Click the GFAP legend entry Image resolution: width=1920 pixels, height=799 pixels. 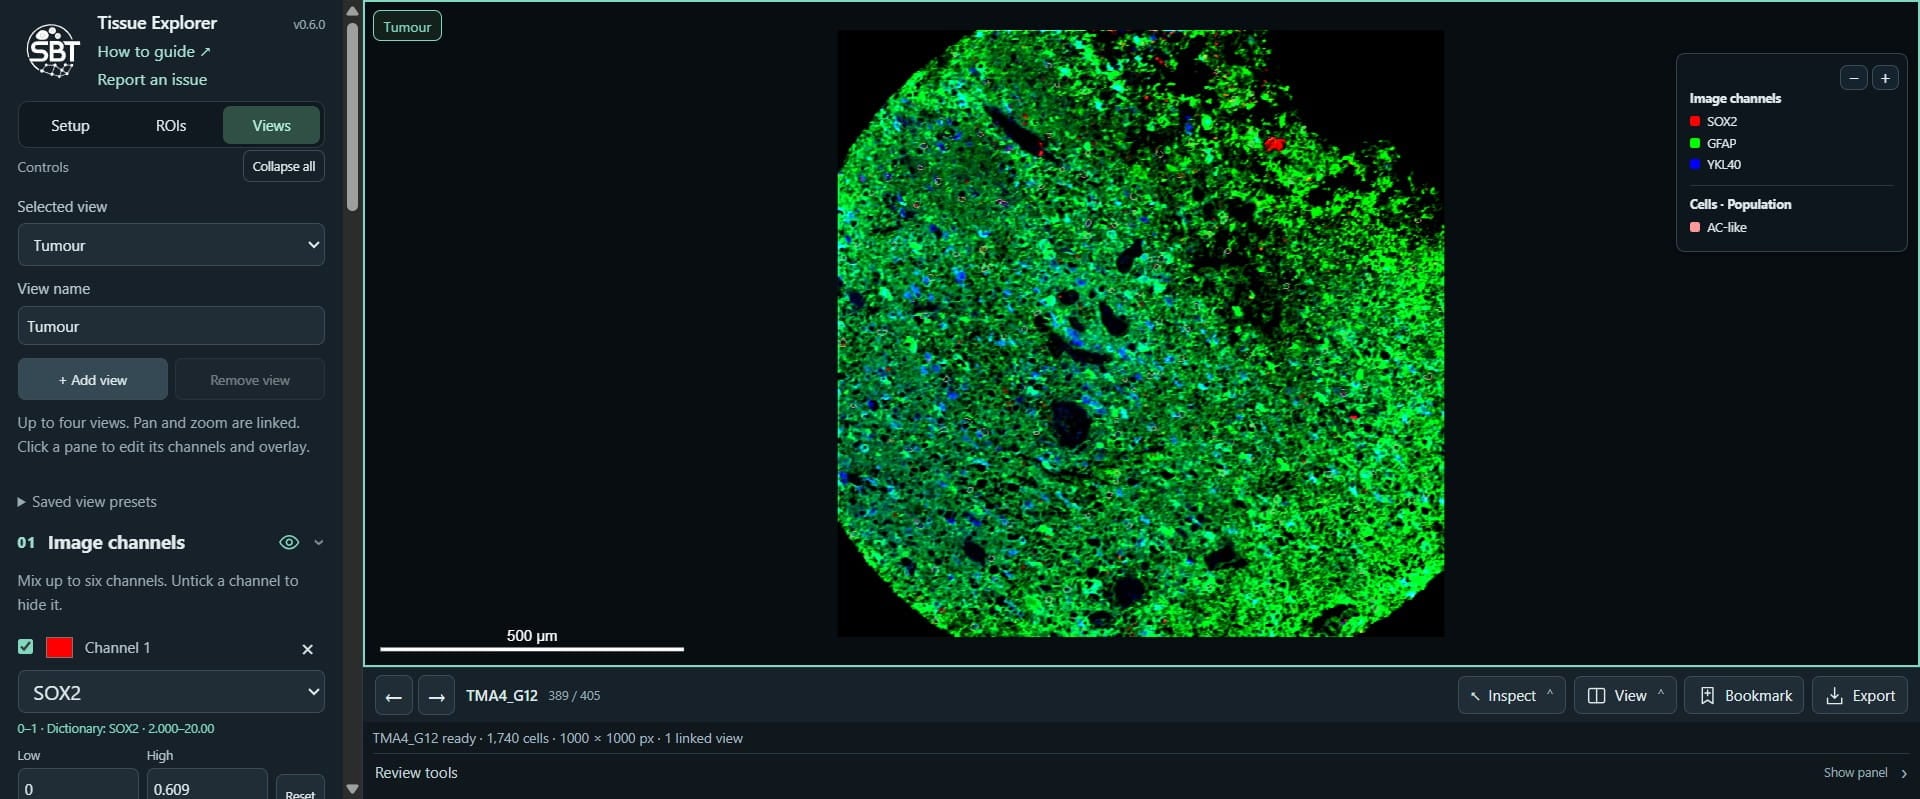[x=1713, y=143]
